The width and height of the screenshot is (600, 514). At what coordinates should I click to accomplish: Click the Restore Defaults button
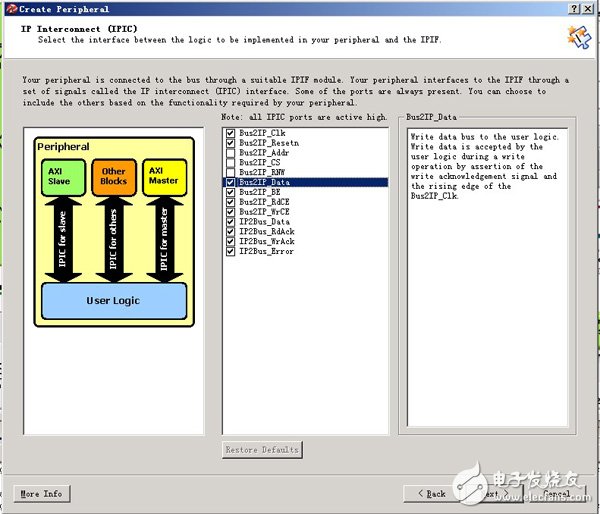[x=262, y=450]
